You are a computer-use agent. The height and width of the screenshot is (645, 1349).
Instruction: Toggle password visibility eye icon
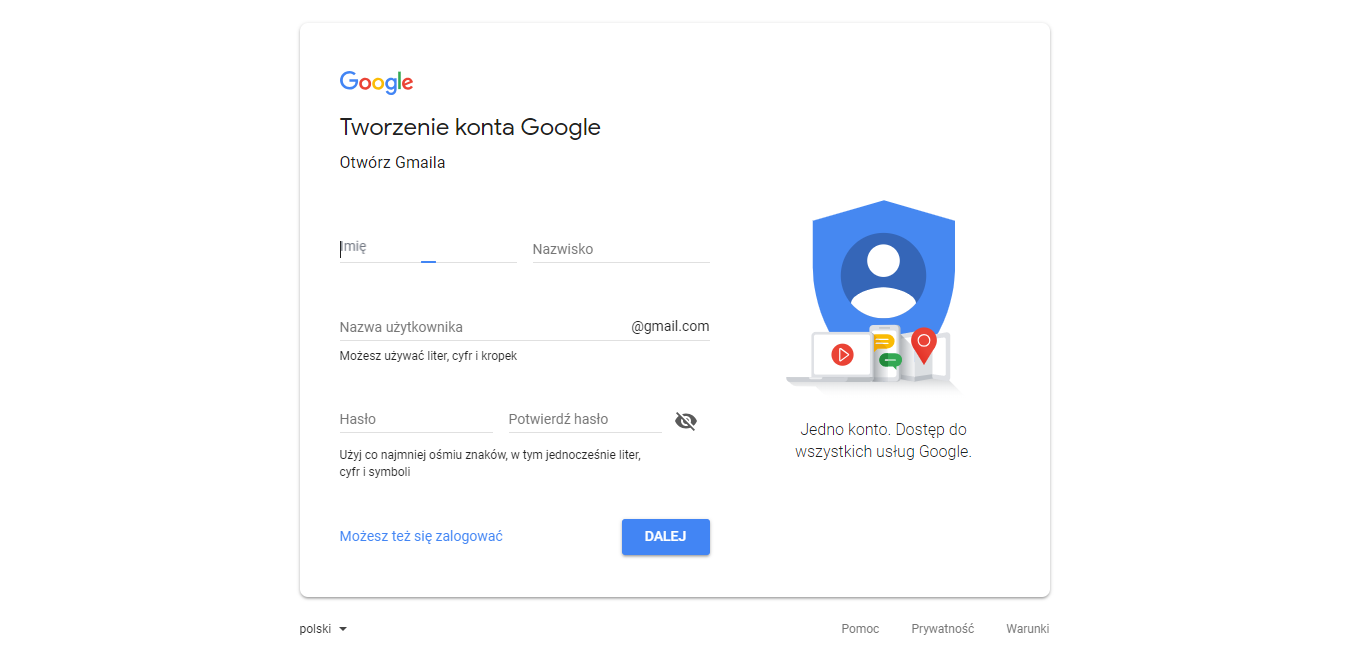685,421
